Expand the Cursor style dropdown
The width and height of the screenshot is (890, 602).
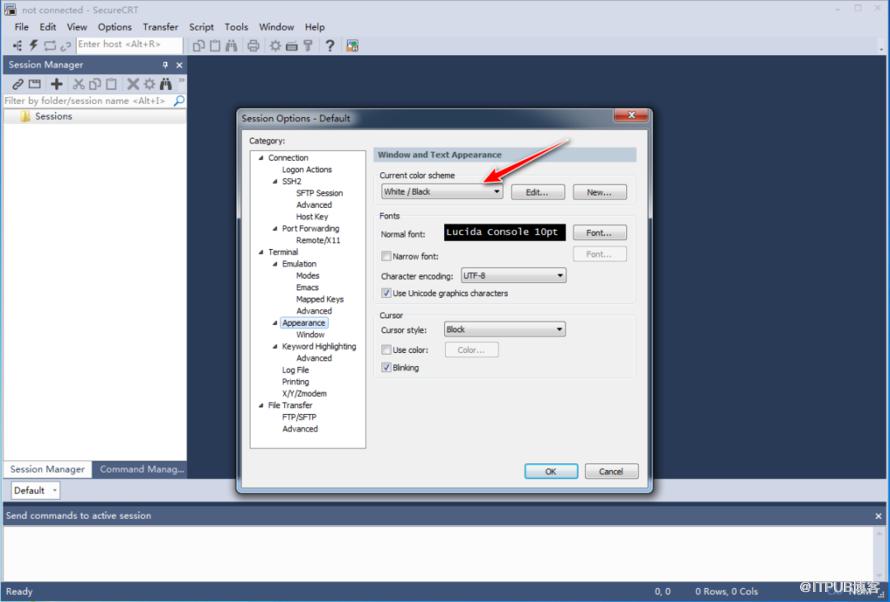[505, 329]
